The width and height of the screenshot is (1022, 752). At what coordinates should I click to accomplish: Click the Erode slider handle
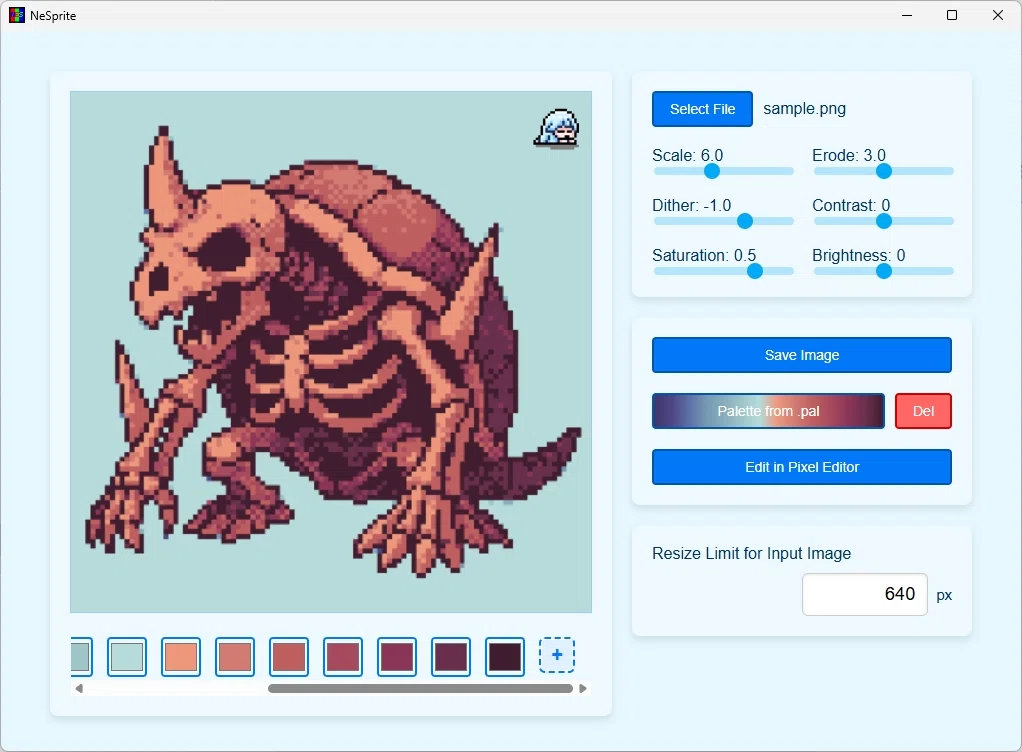[x=883, y=171]
